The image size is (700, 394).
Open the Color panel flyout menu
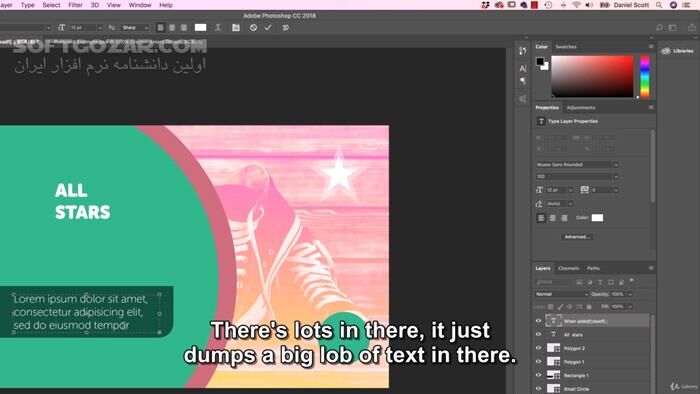(651, 46)
